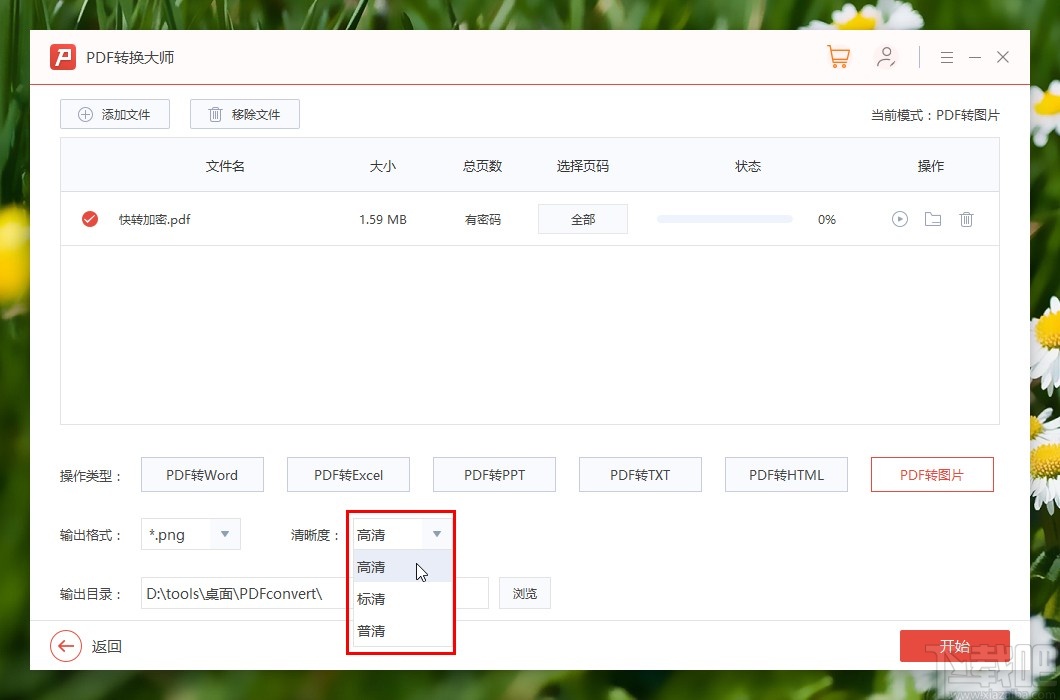Uncheck the 快转加密.pdf file checkbox

coord(90,219)
